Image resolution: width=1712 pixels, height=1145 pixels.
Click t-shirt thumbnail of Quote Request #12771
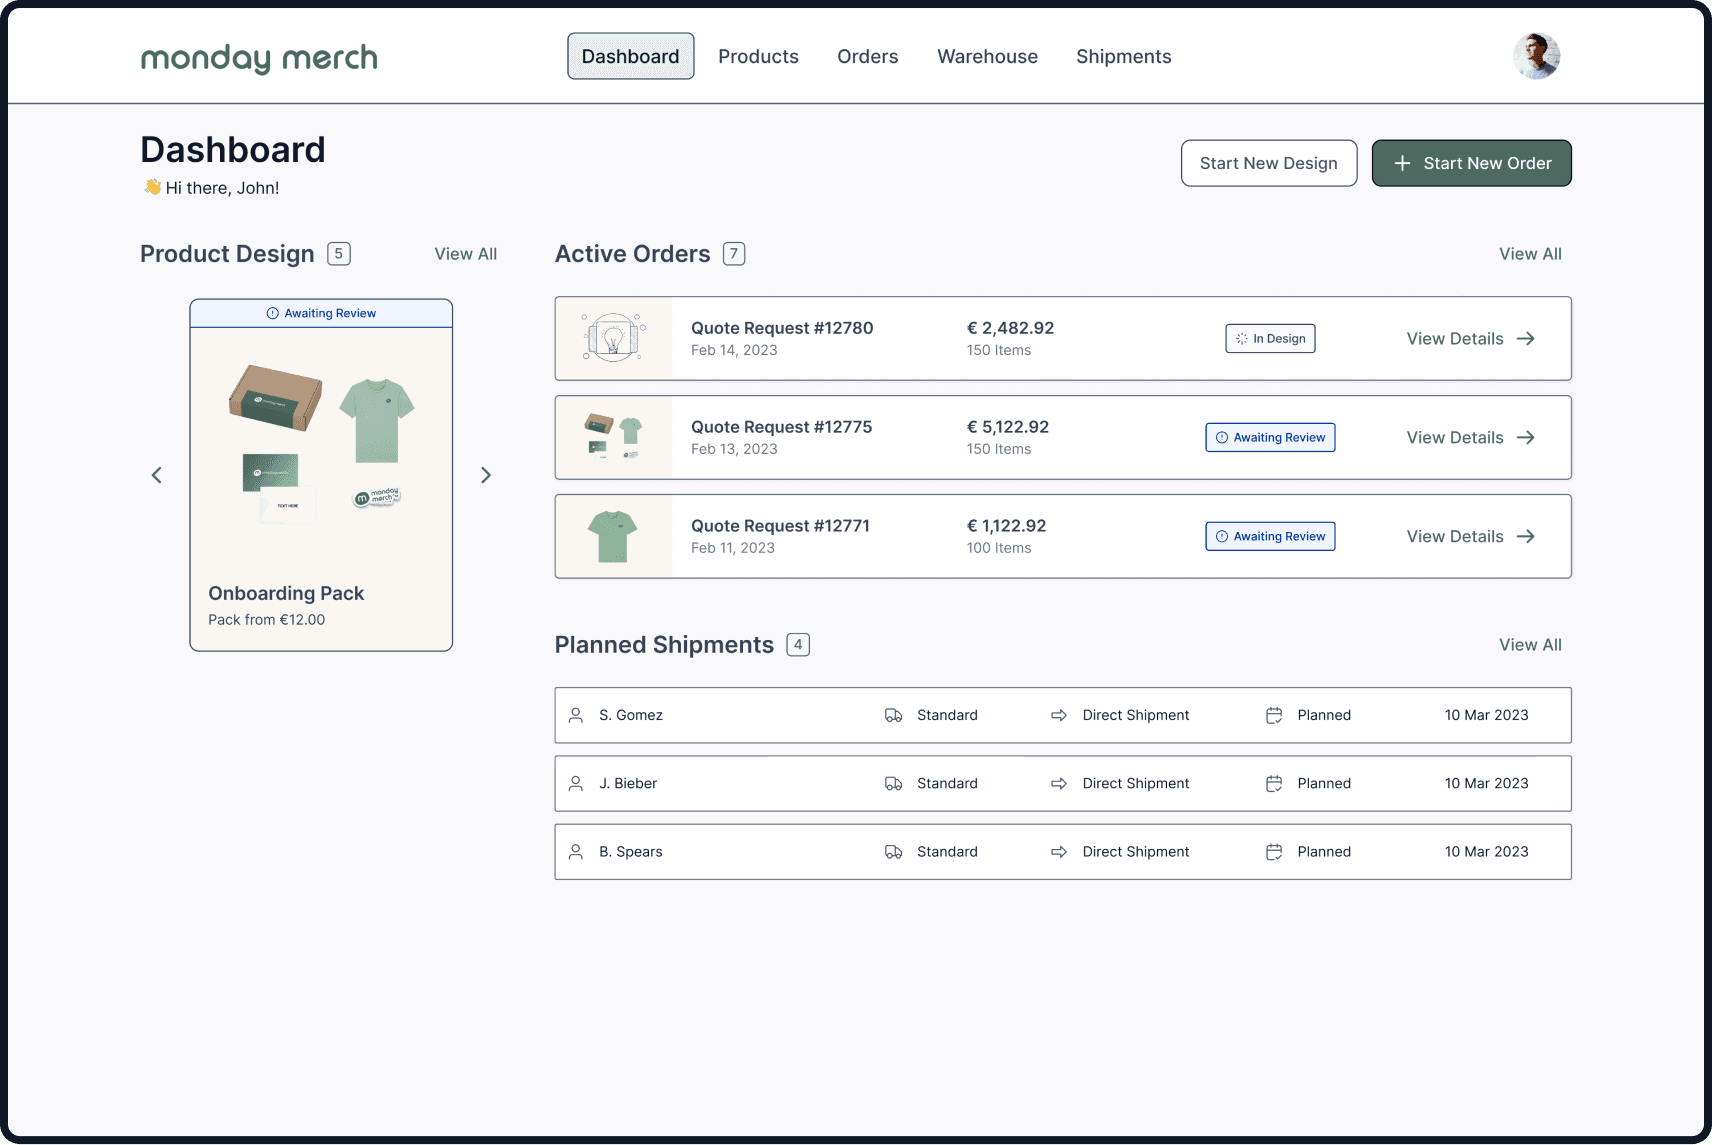(x=613, y=536)
